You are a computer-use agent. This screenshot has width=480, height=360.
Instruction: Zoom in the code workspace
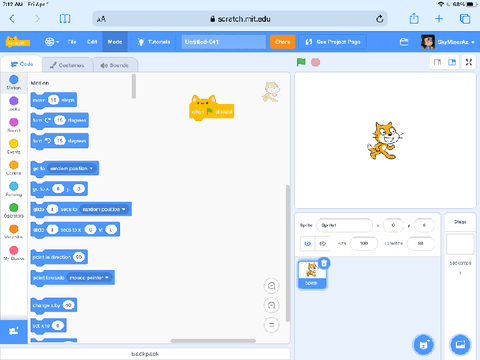pos(271,286)
